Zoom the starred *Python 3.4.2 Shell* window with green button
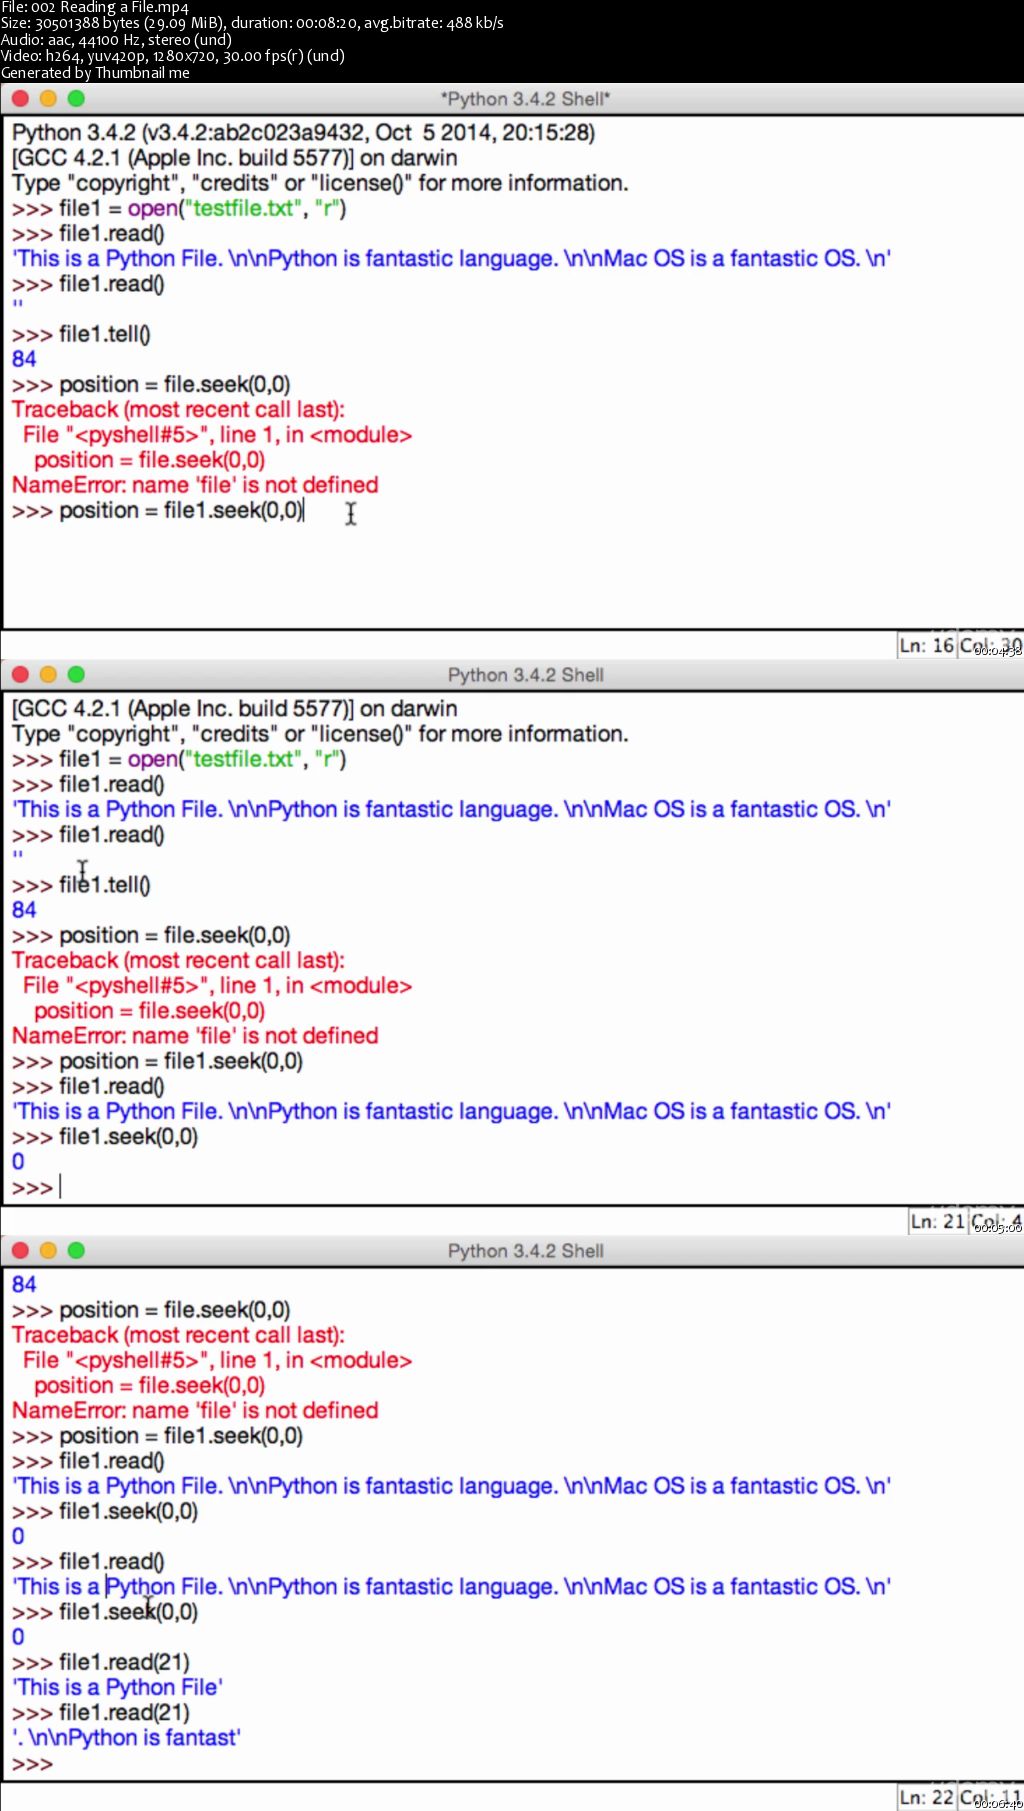This screenshot has height=1811, width=1024. point(76,98)
